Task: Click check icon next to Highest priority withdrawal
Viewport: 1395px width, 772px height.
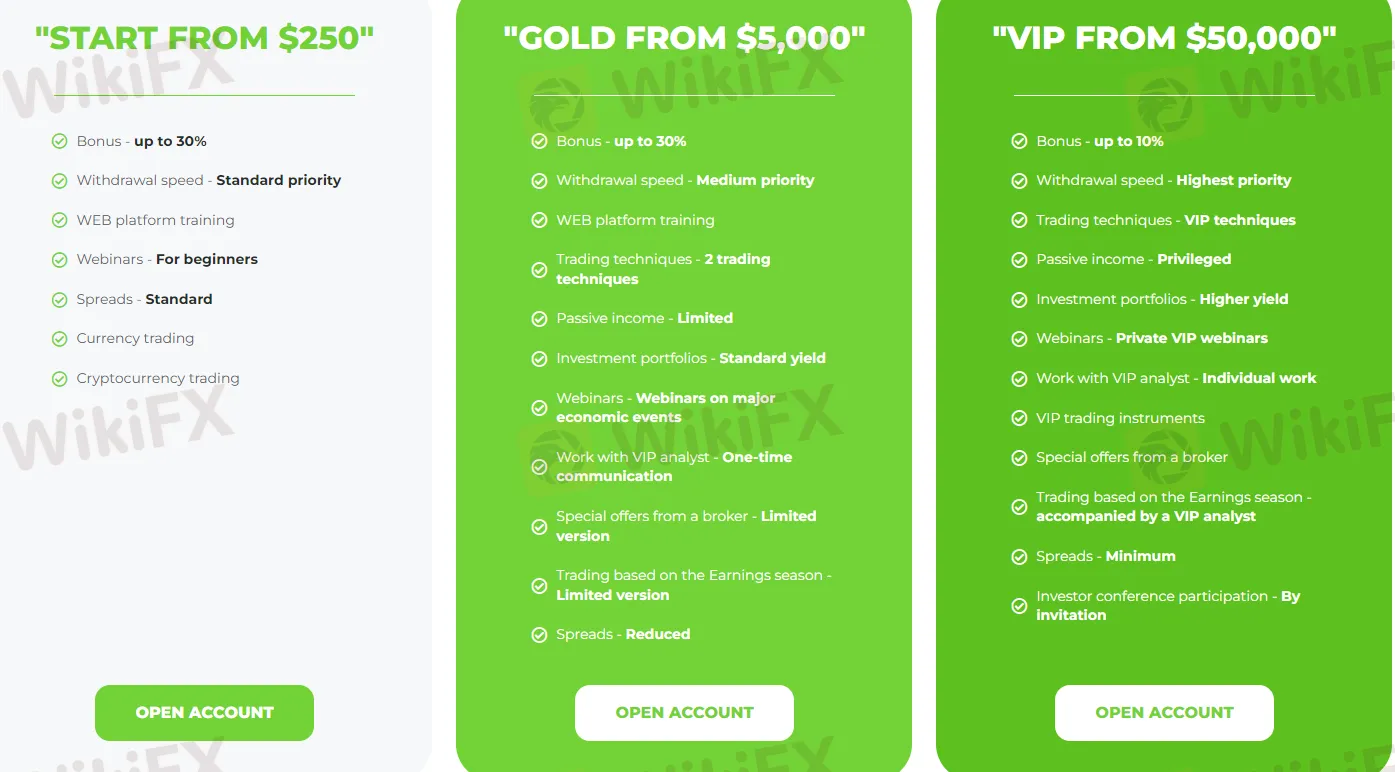Action: click(1019, 181)
